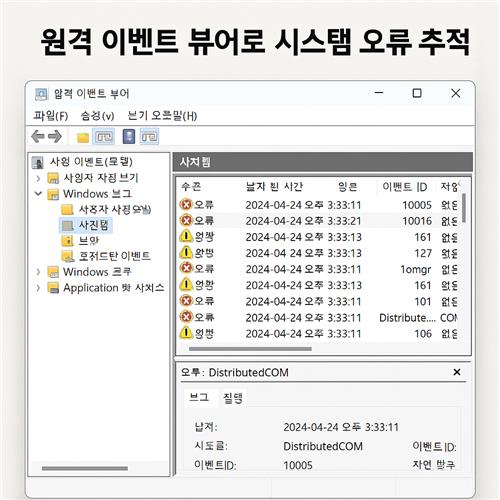Click the horizontal scrollbar under the tree pane
The image size is (500, 500).
pyautogui.click(x=85, y=468)
